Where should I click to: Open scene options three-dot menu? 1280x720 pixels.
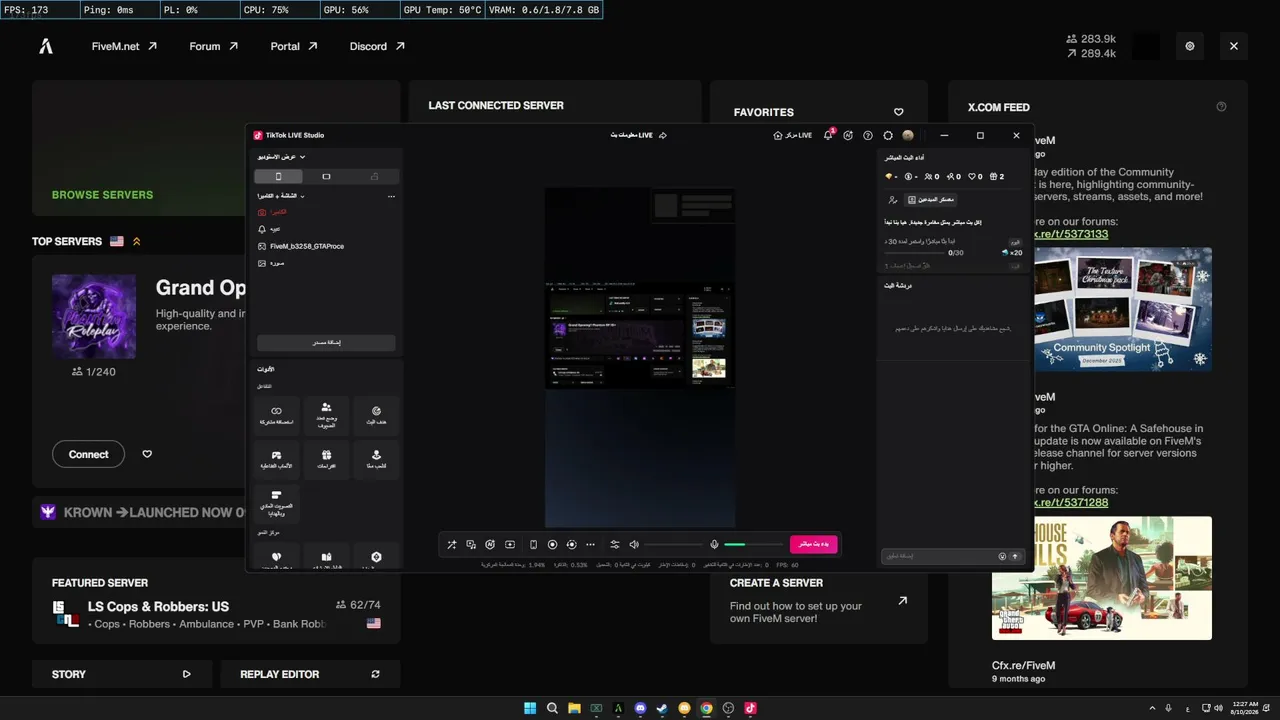tap(391, 196)
